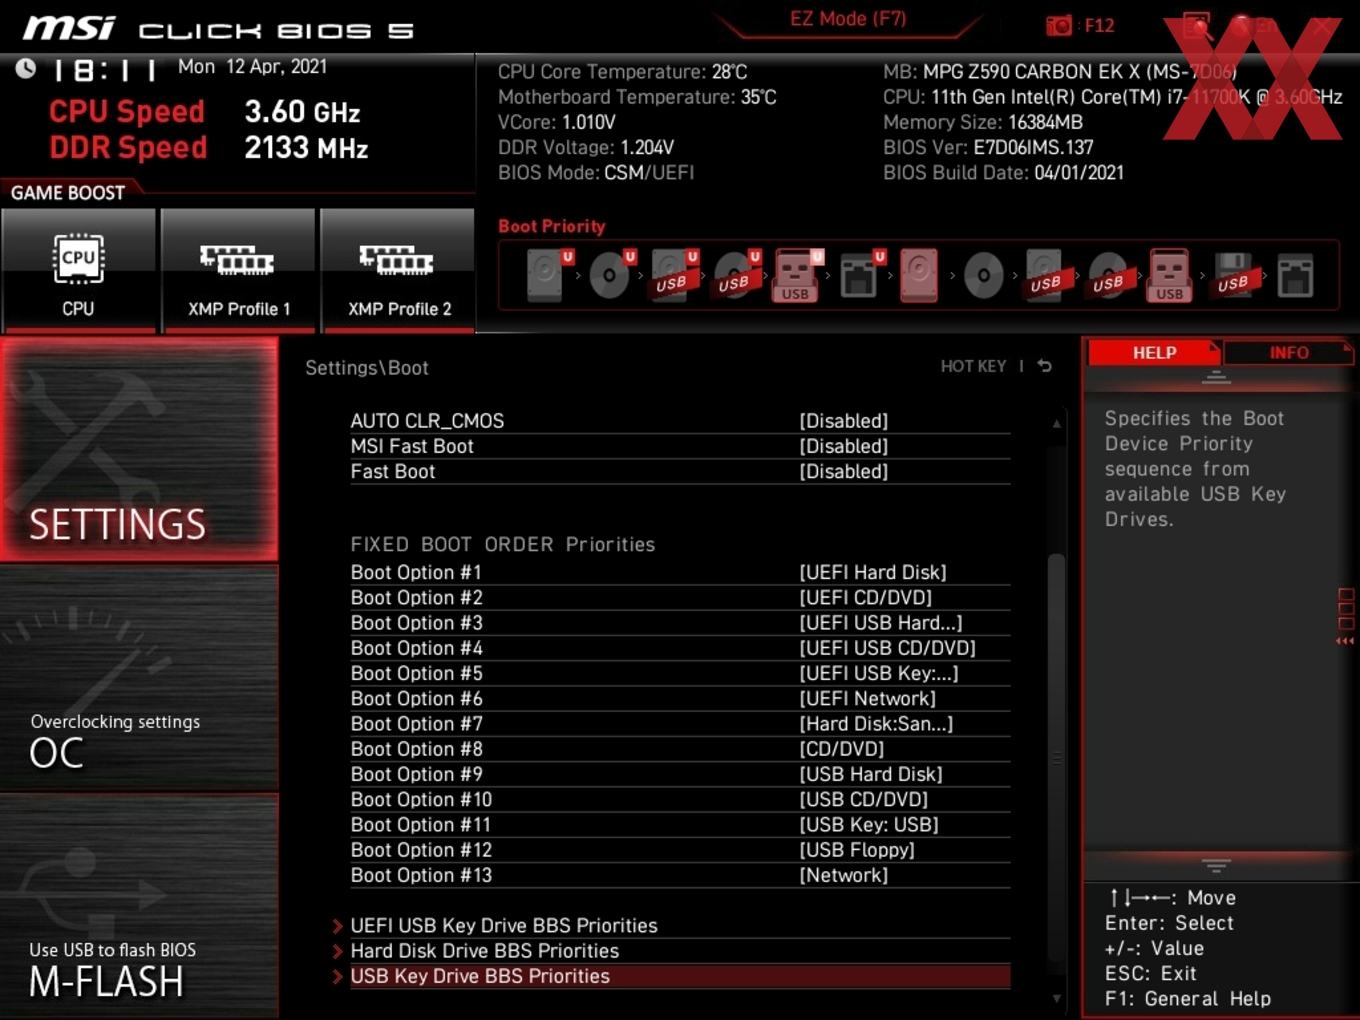The height and width of the screenshot is (1020, 1360).
Task: Select the legacy CD/DVD boot priority icon
Action: [x=983, y=276]
